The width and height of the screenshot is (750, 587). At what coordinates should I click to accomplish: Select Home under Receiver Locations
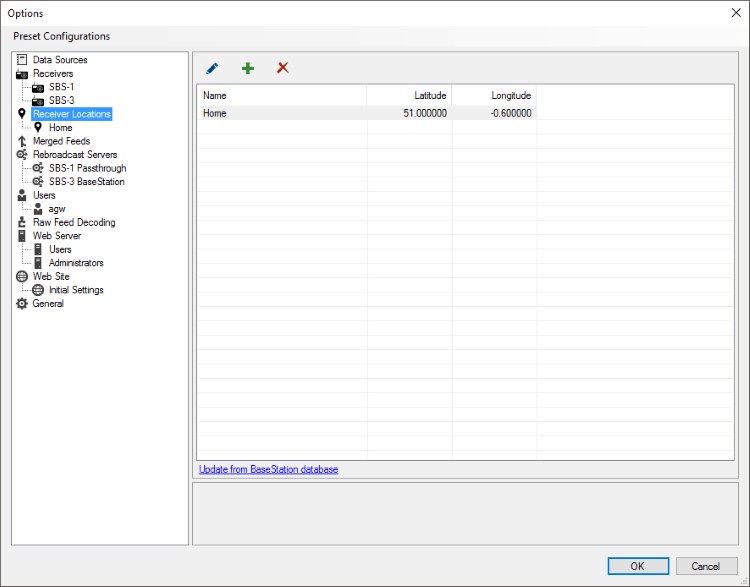60,128
